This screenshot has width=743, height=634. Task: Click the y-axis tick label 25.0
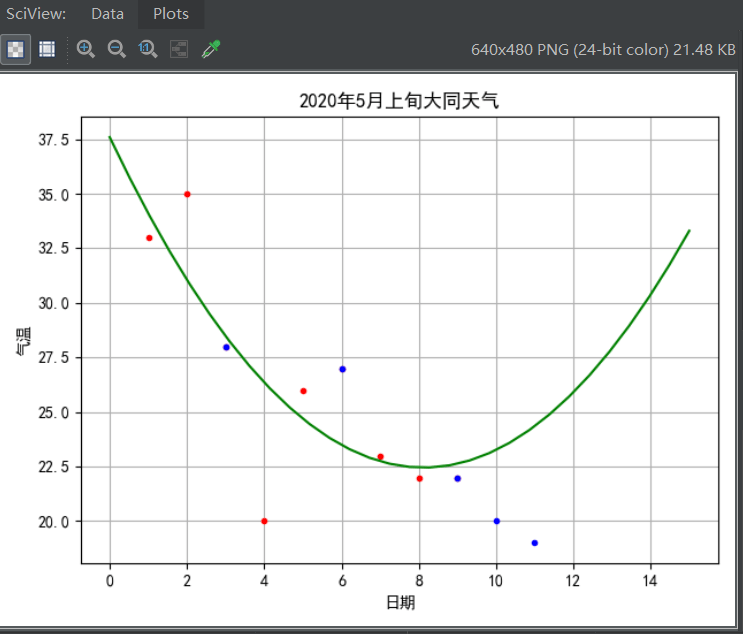point(54,413)
